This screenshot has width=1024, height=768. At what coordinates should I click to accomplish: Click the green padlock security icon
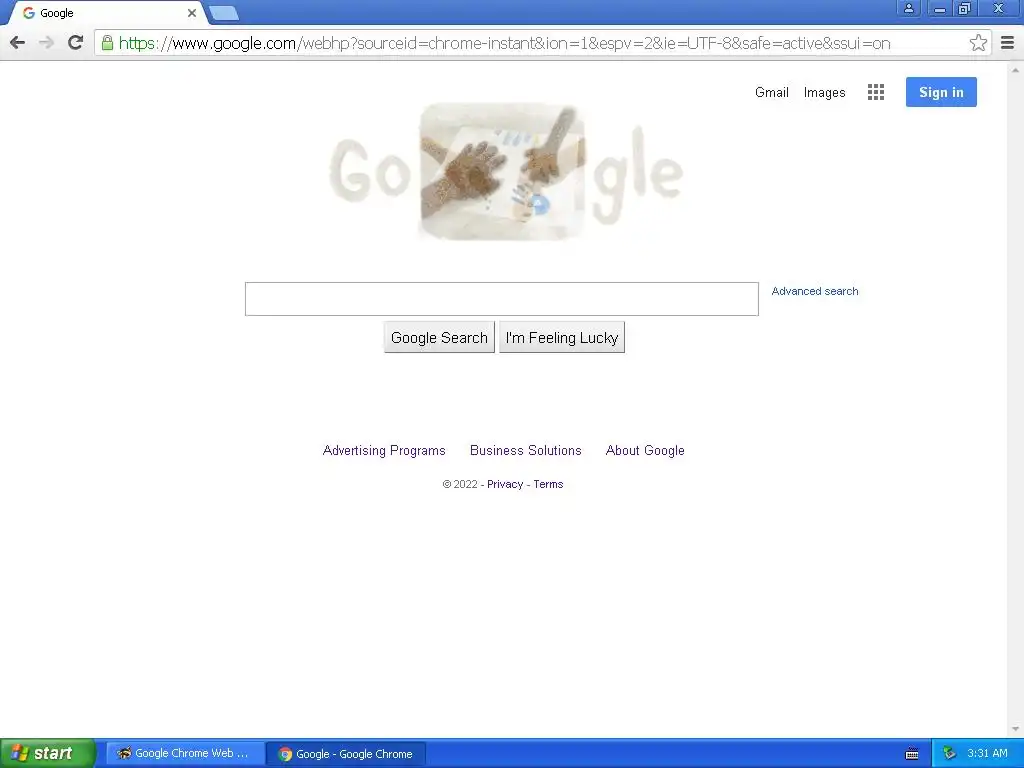tap(107, 43)
